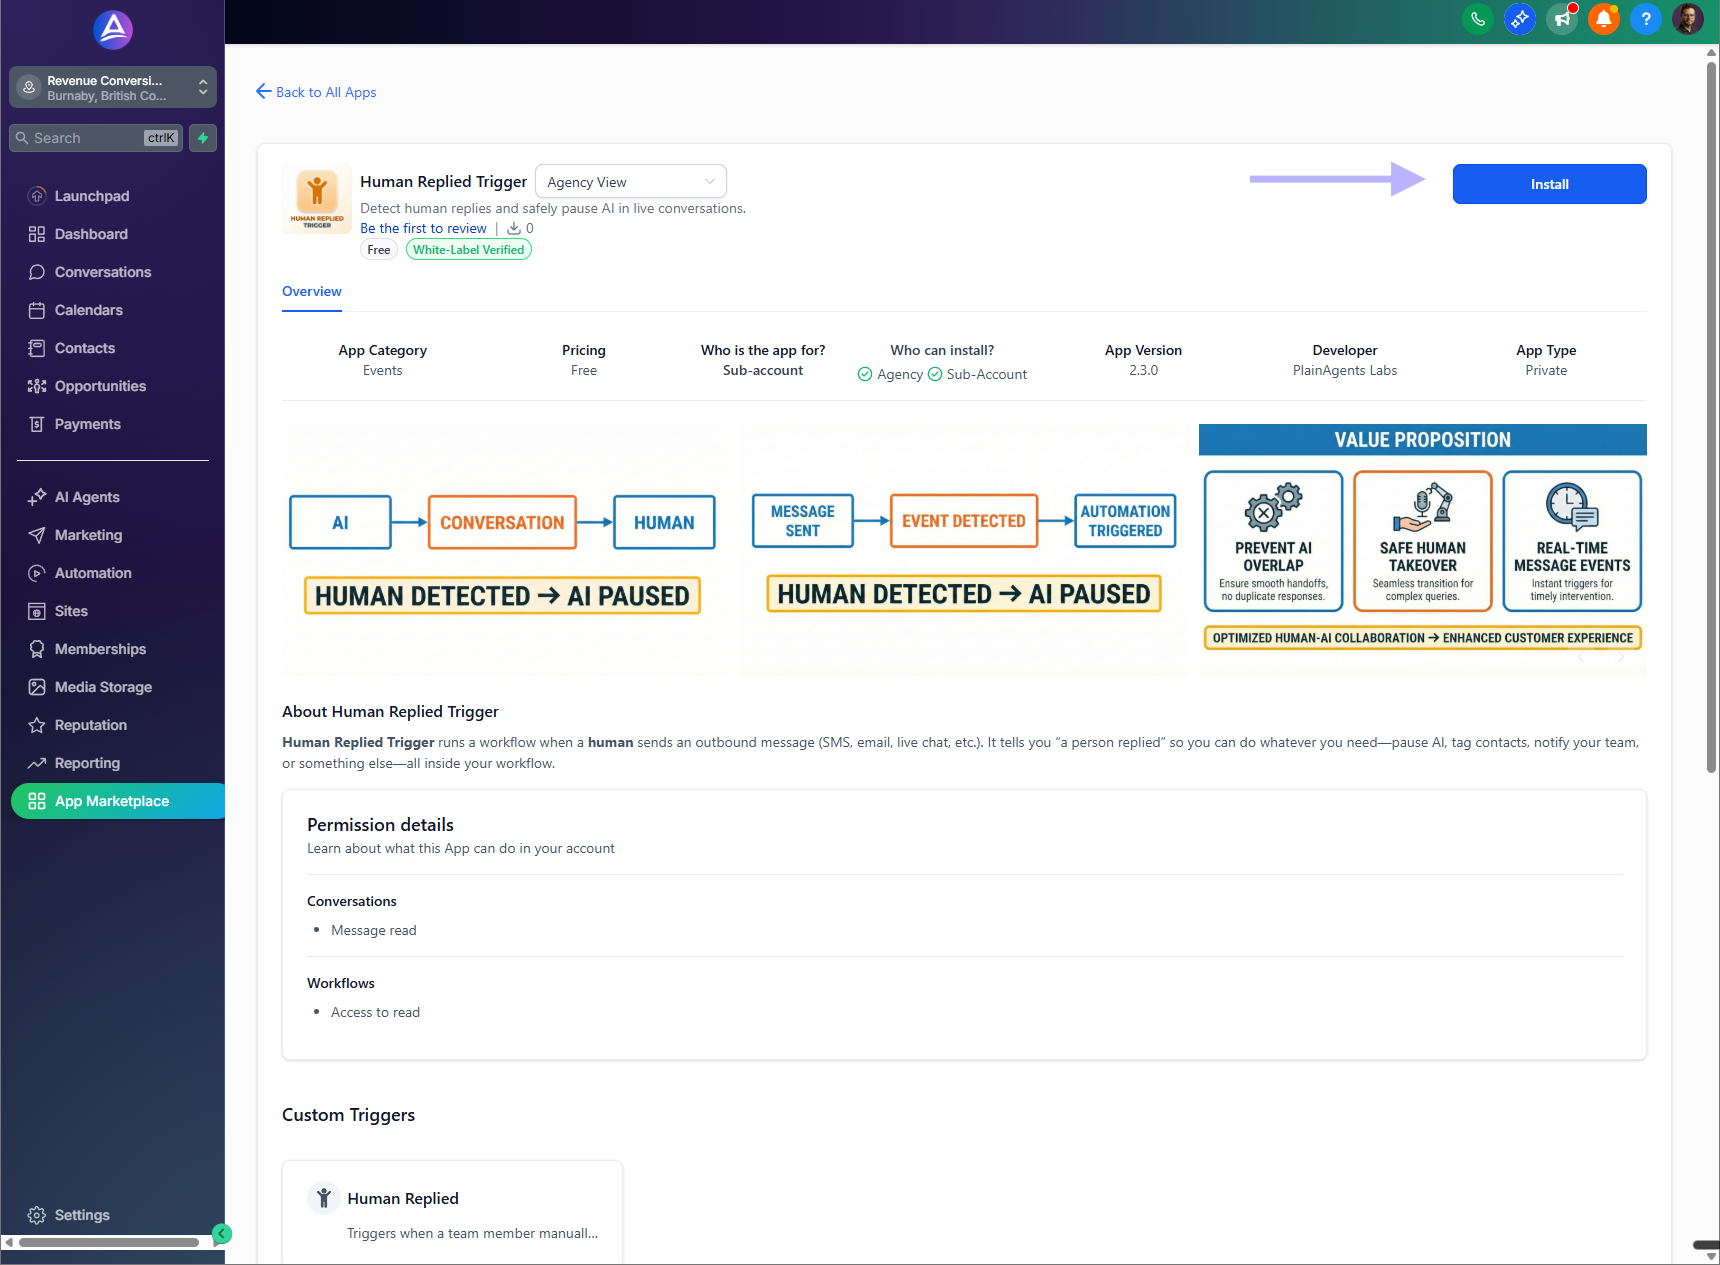Click the phone icon in the top bar

point(1477,19)
